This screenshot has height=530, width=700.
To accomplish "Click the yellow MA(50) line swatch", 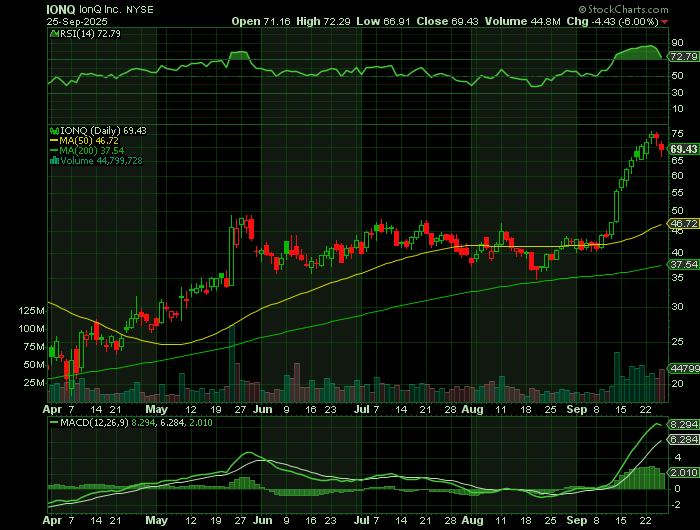I will tap(54, 141).
